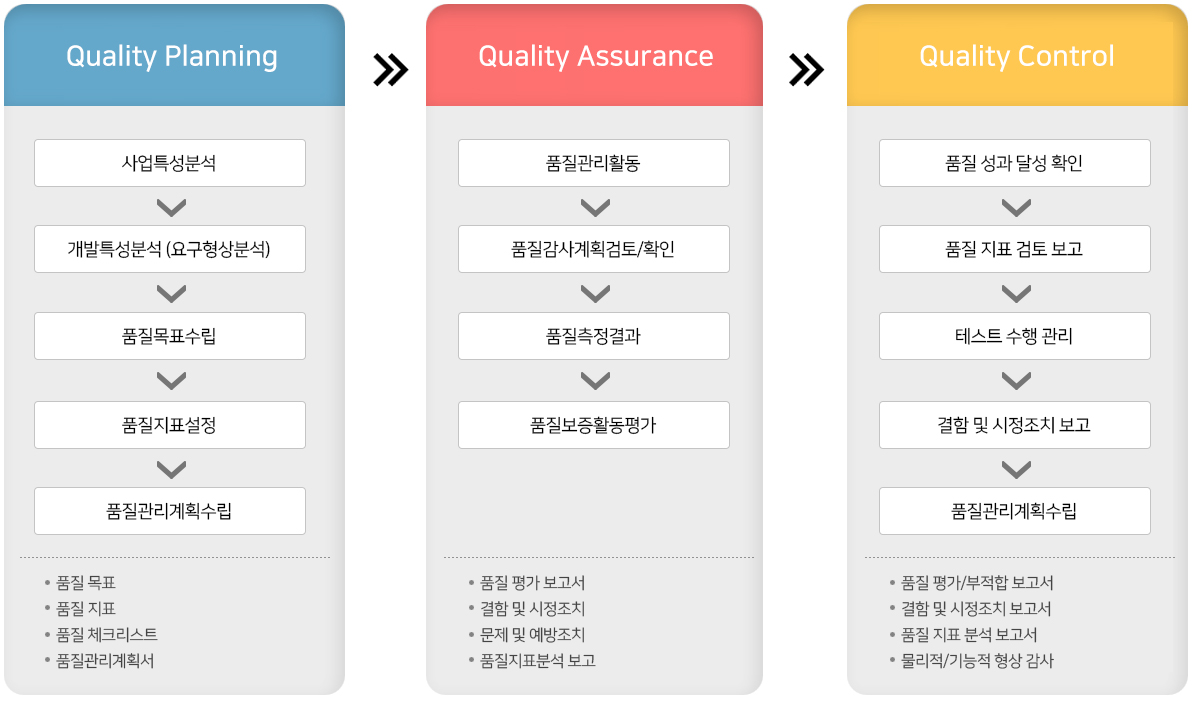The height and width of the screenshot is (702, 1194).
Task: Select the Quality Control header
Action: click(x=1017, y=55)
